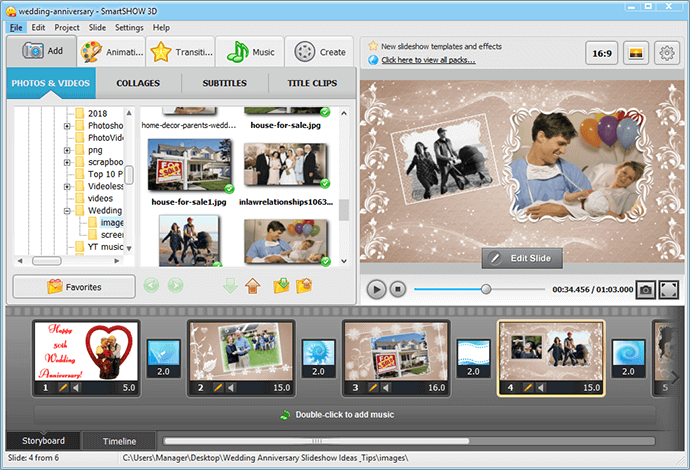Open the Music tab
This screenshot has height=470, width=690.
click(x=250, y=52)
